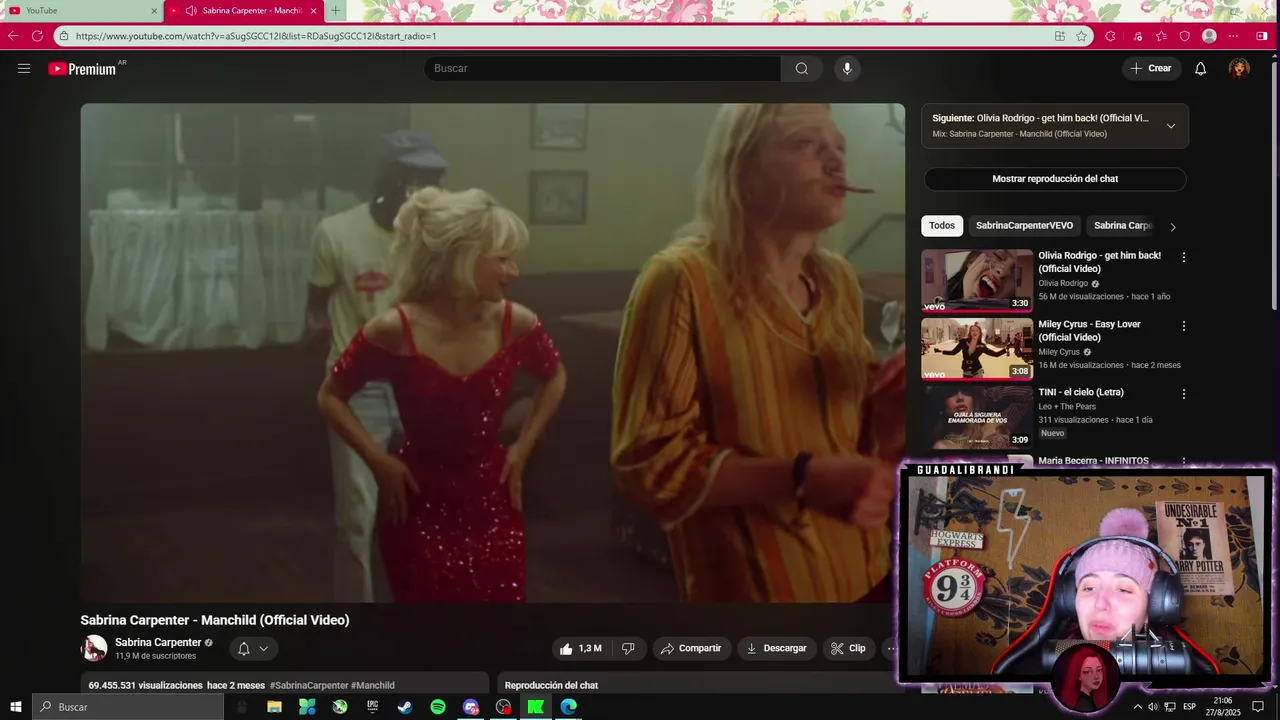
Task: Like the Manchild video
Action: [580, 648]
